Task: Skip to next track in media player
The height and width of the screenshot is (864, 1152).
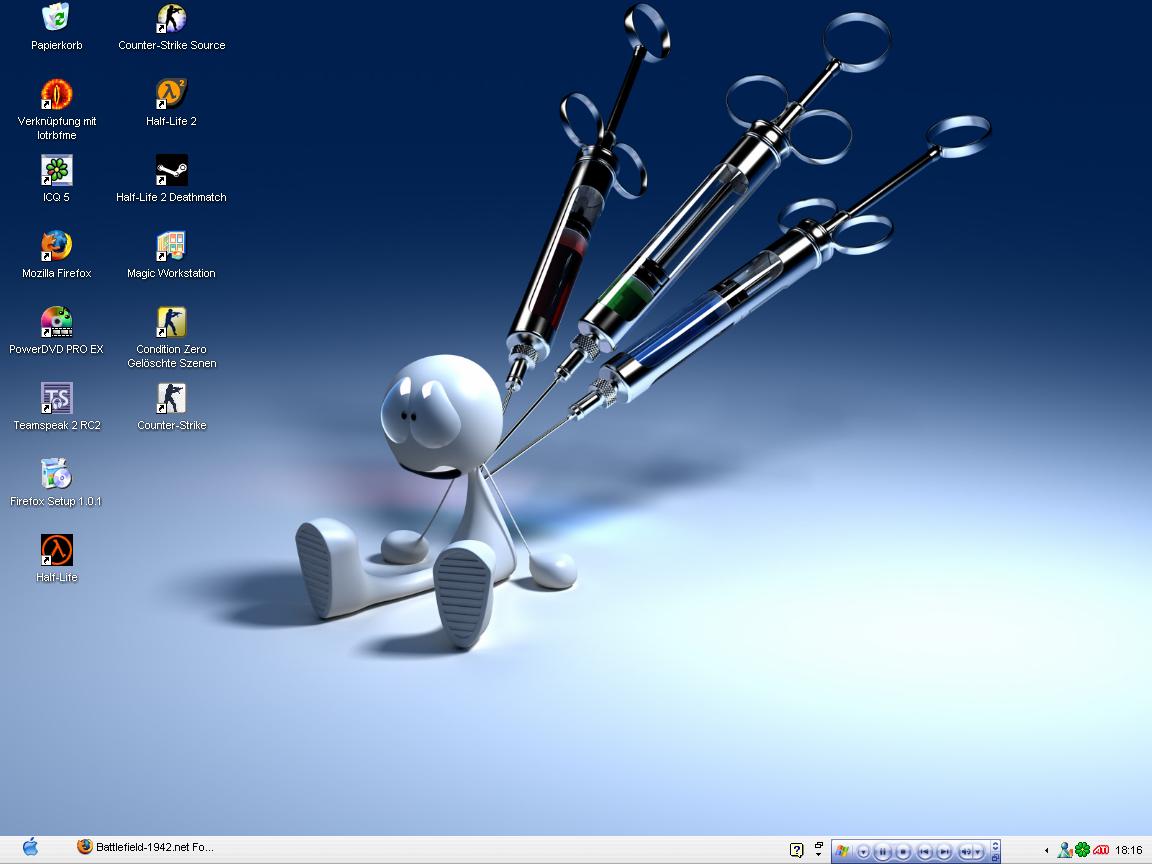Action: [944, 851]
